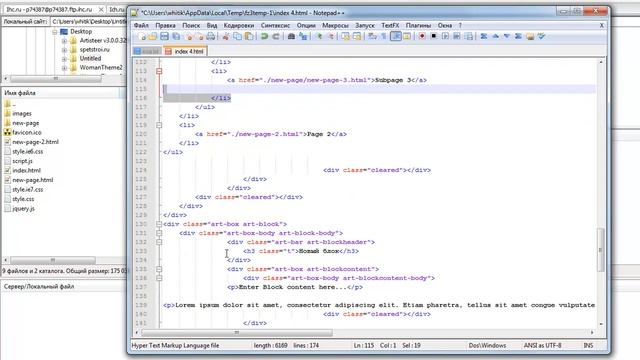
Task: Click the Open file toolbar icon
Action: point(152,37)
